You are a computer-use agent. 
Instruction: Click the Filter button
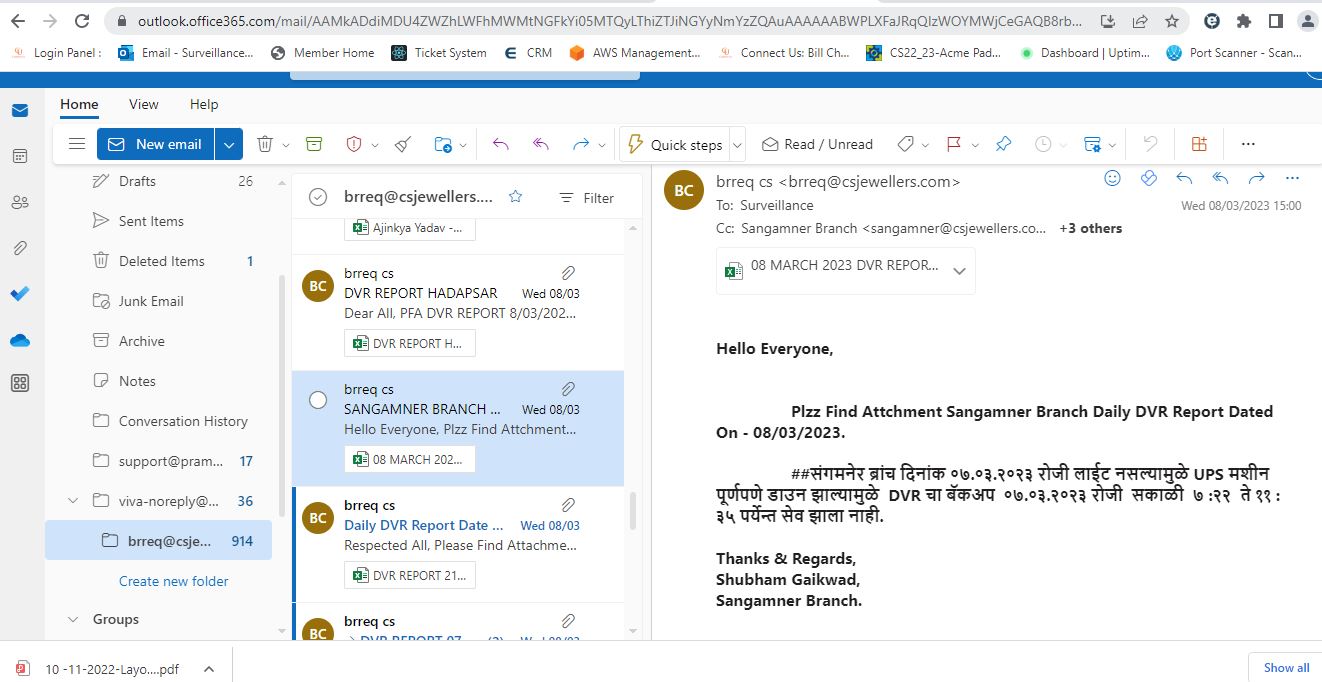pos(587,198)
